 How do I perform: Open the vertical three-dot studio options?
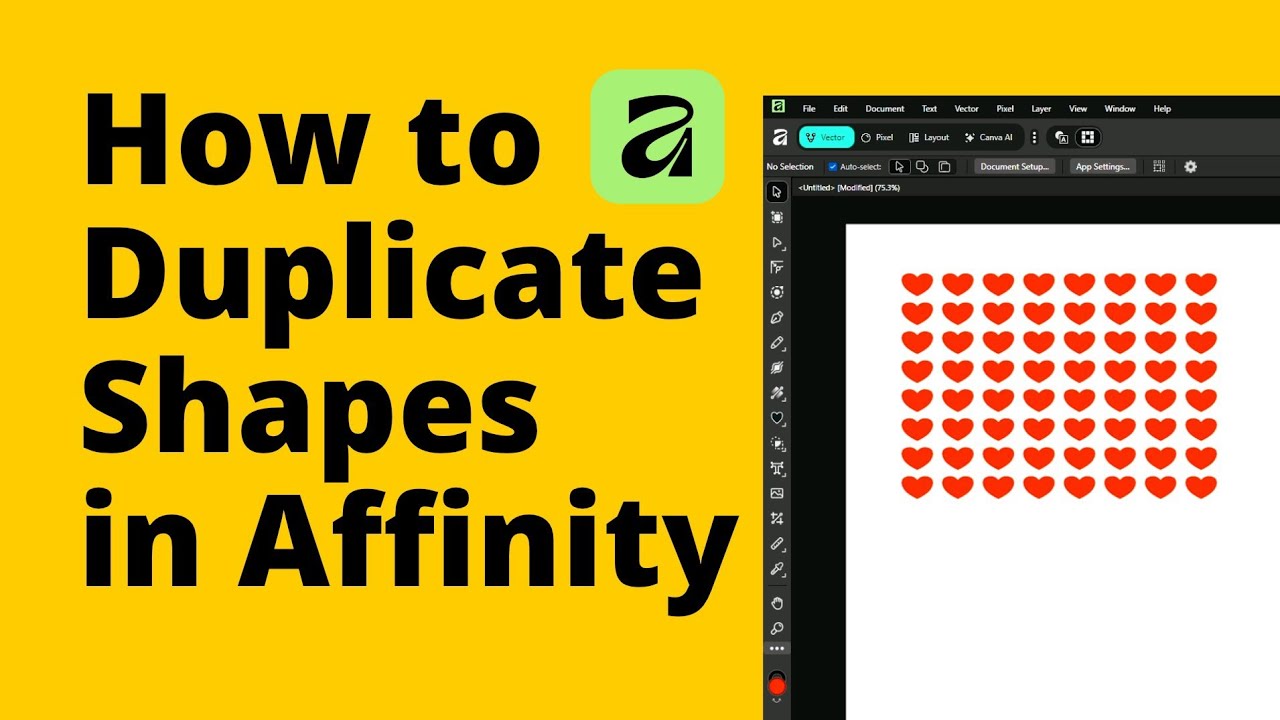click(1034, 138)
